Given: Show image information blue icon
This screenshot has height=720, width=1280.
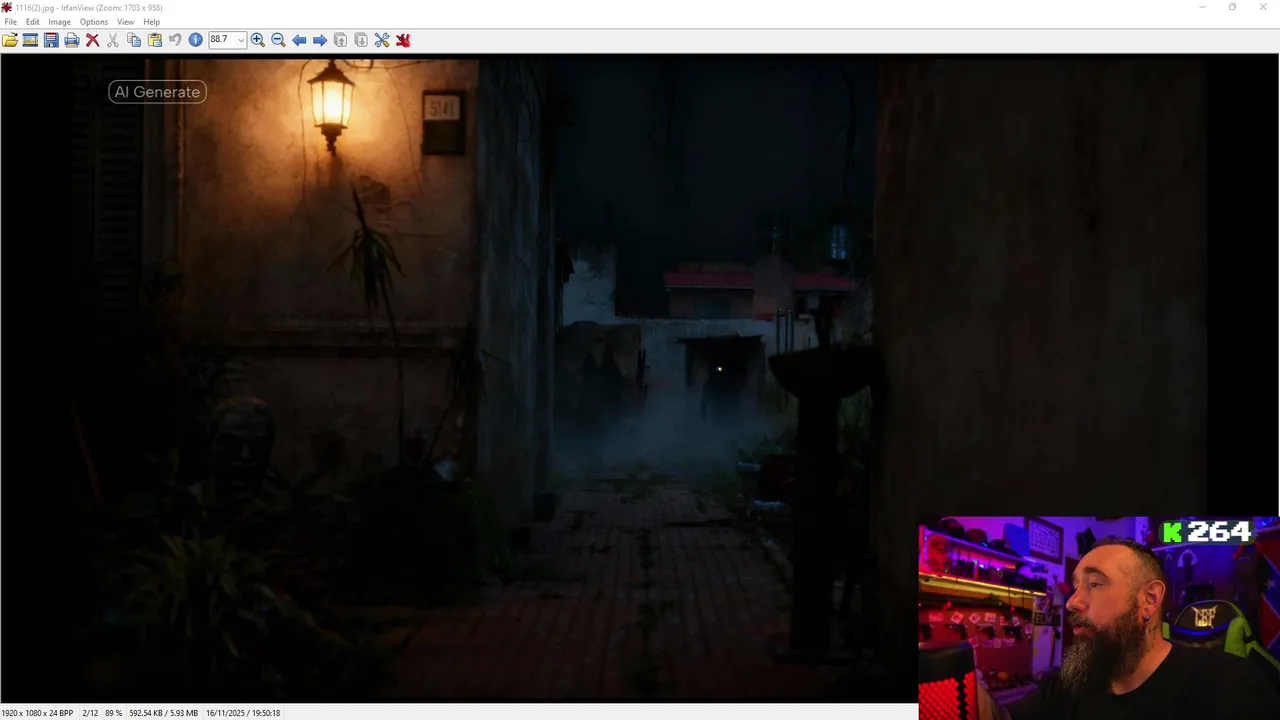Looking at the screenshot, I should [x=196, y=40].
